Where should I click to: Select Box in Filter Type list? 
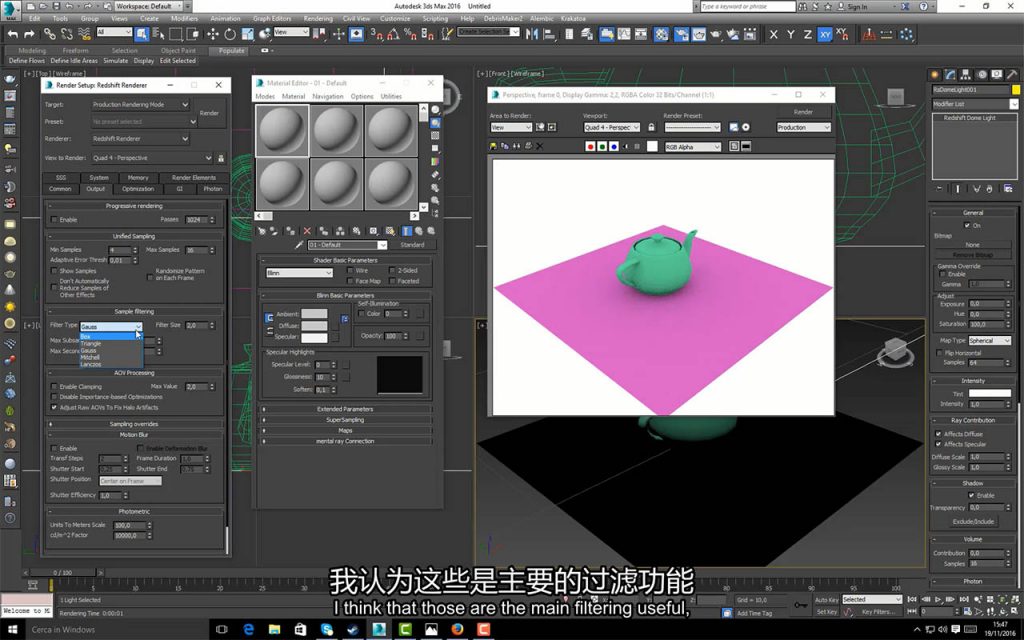coord(110,336)
